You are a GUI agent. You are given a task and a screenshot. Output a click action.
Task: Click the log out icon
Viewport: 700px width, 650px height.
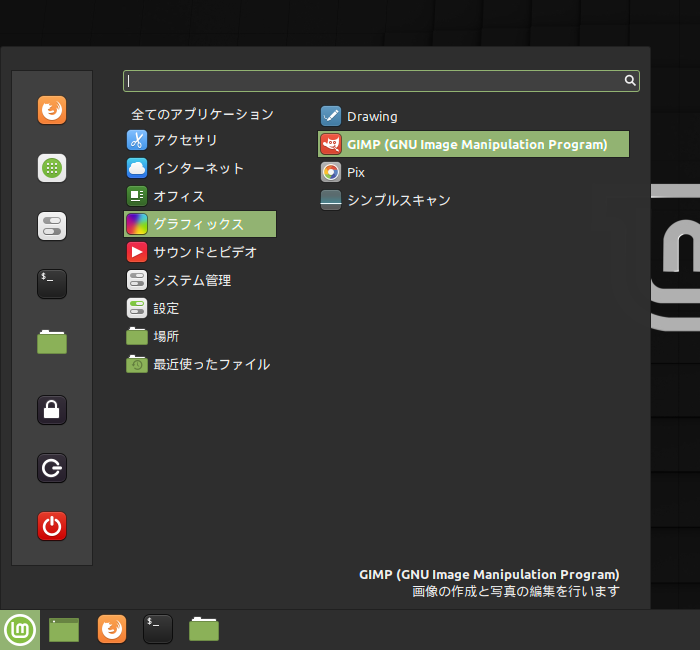[x=52, y=468]
